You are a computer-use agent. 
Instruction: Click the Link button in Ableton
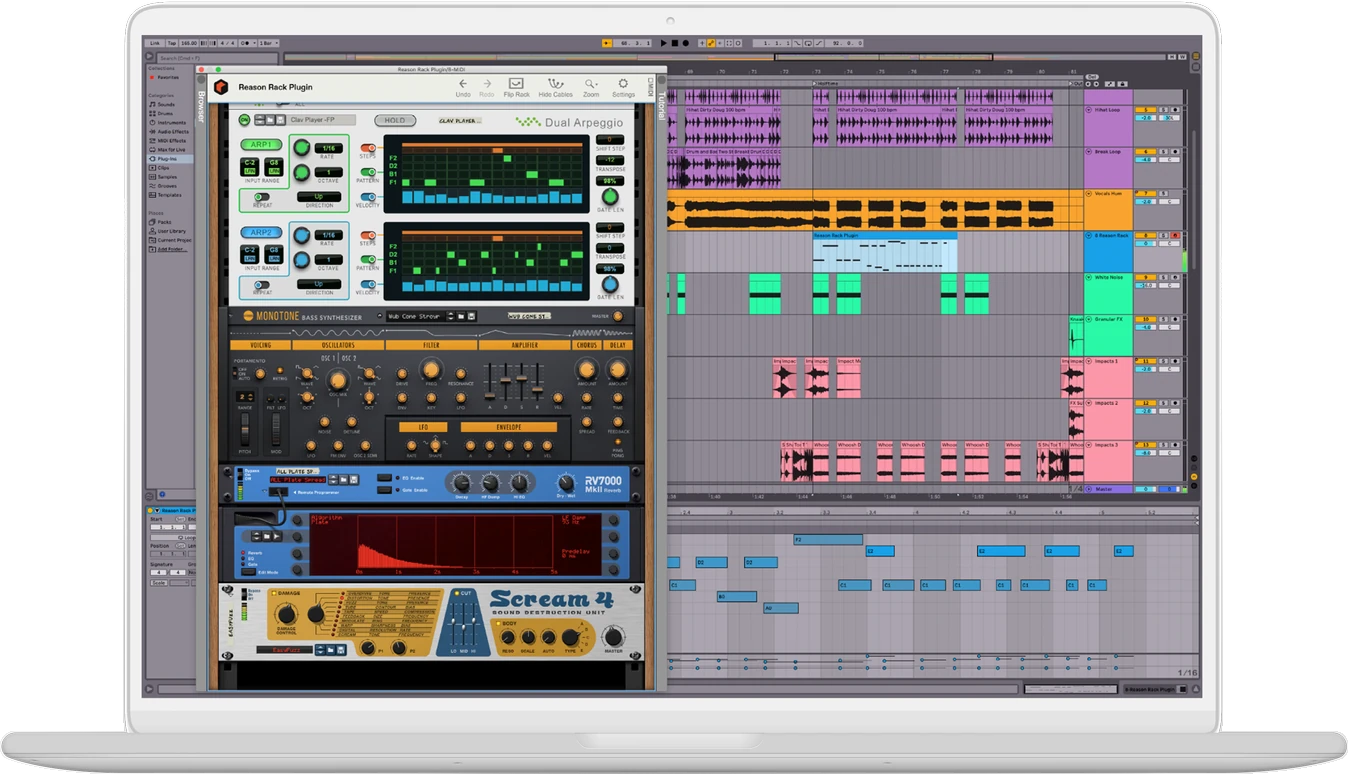pyautogui.click(x=154, y=43)
